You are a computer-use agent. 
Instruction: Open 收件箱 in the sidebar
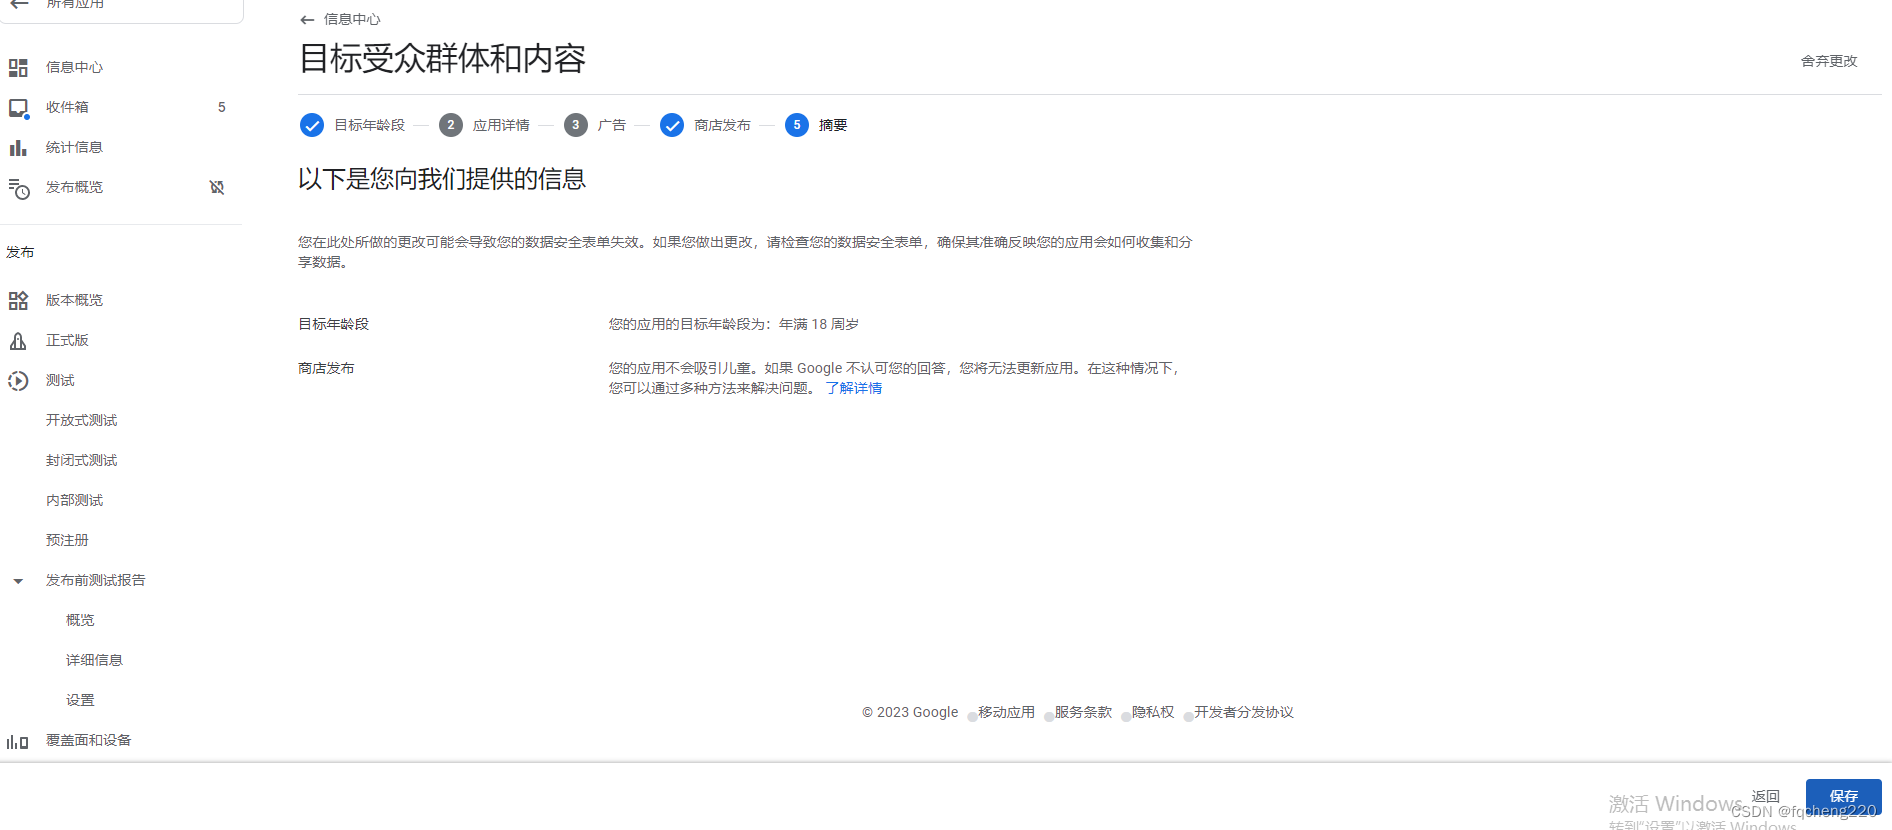tap(67, 107)
